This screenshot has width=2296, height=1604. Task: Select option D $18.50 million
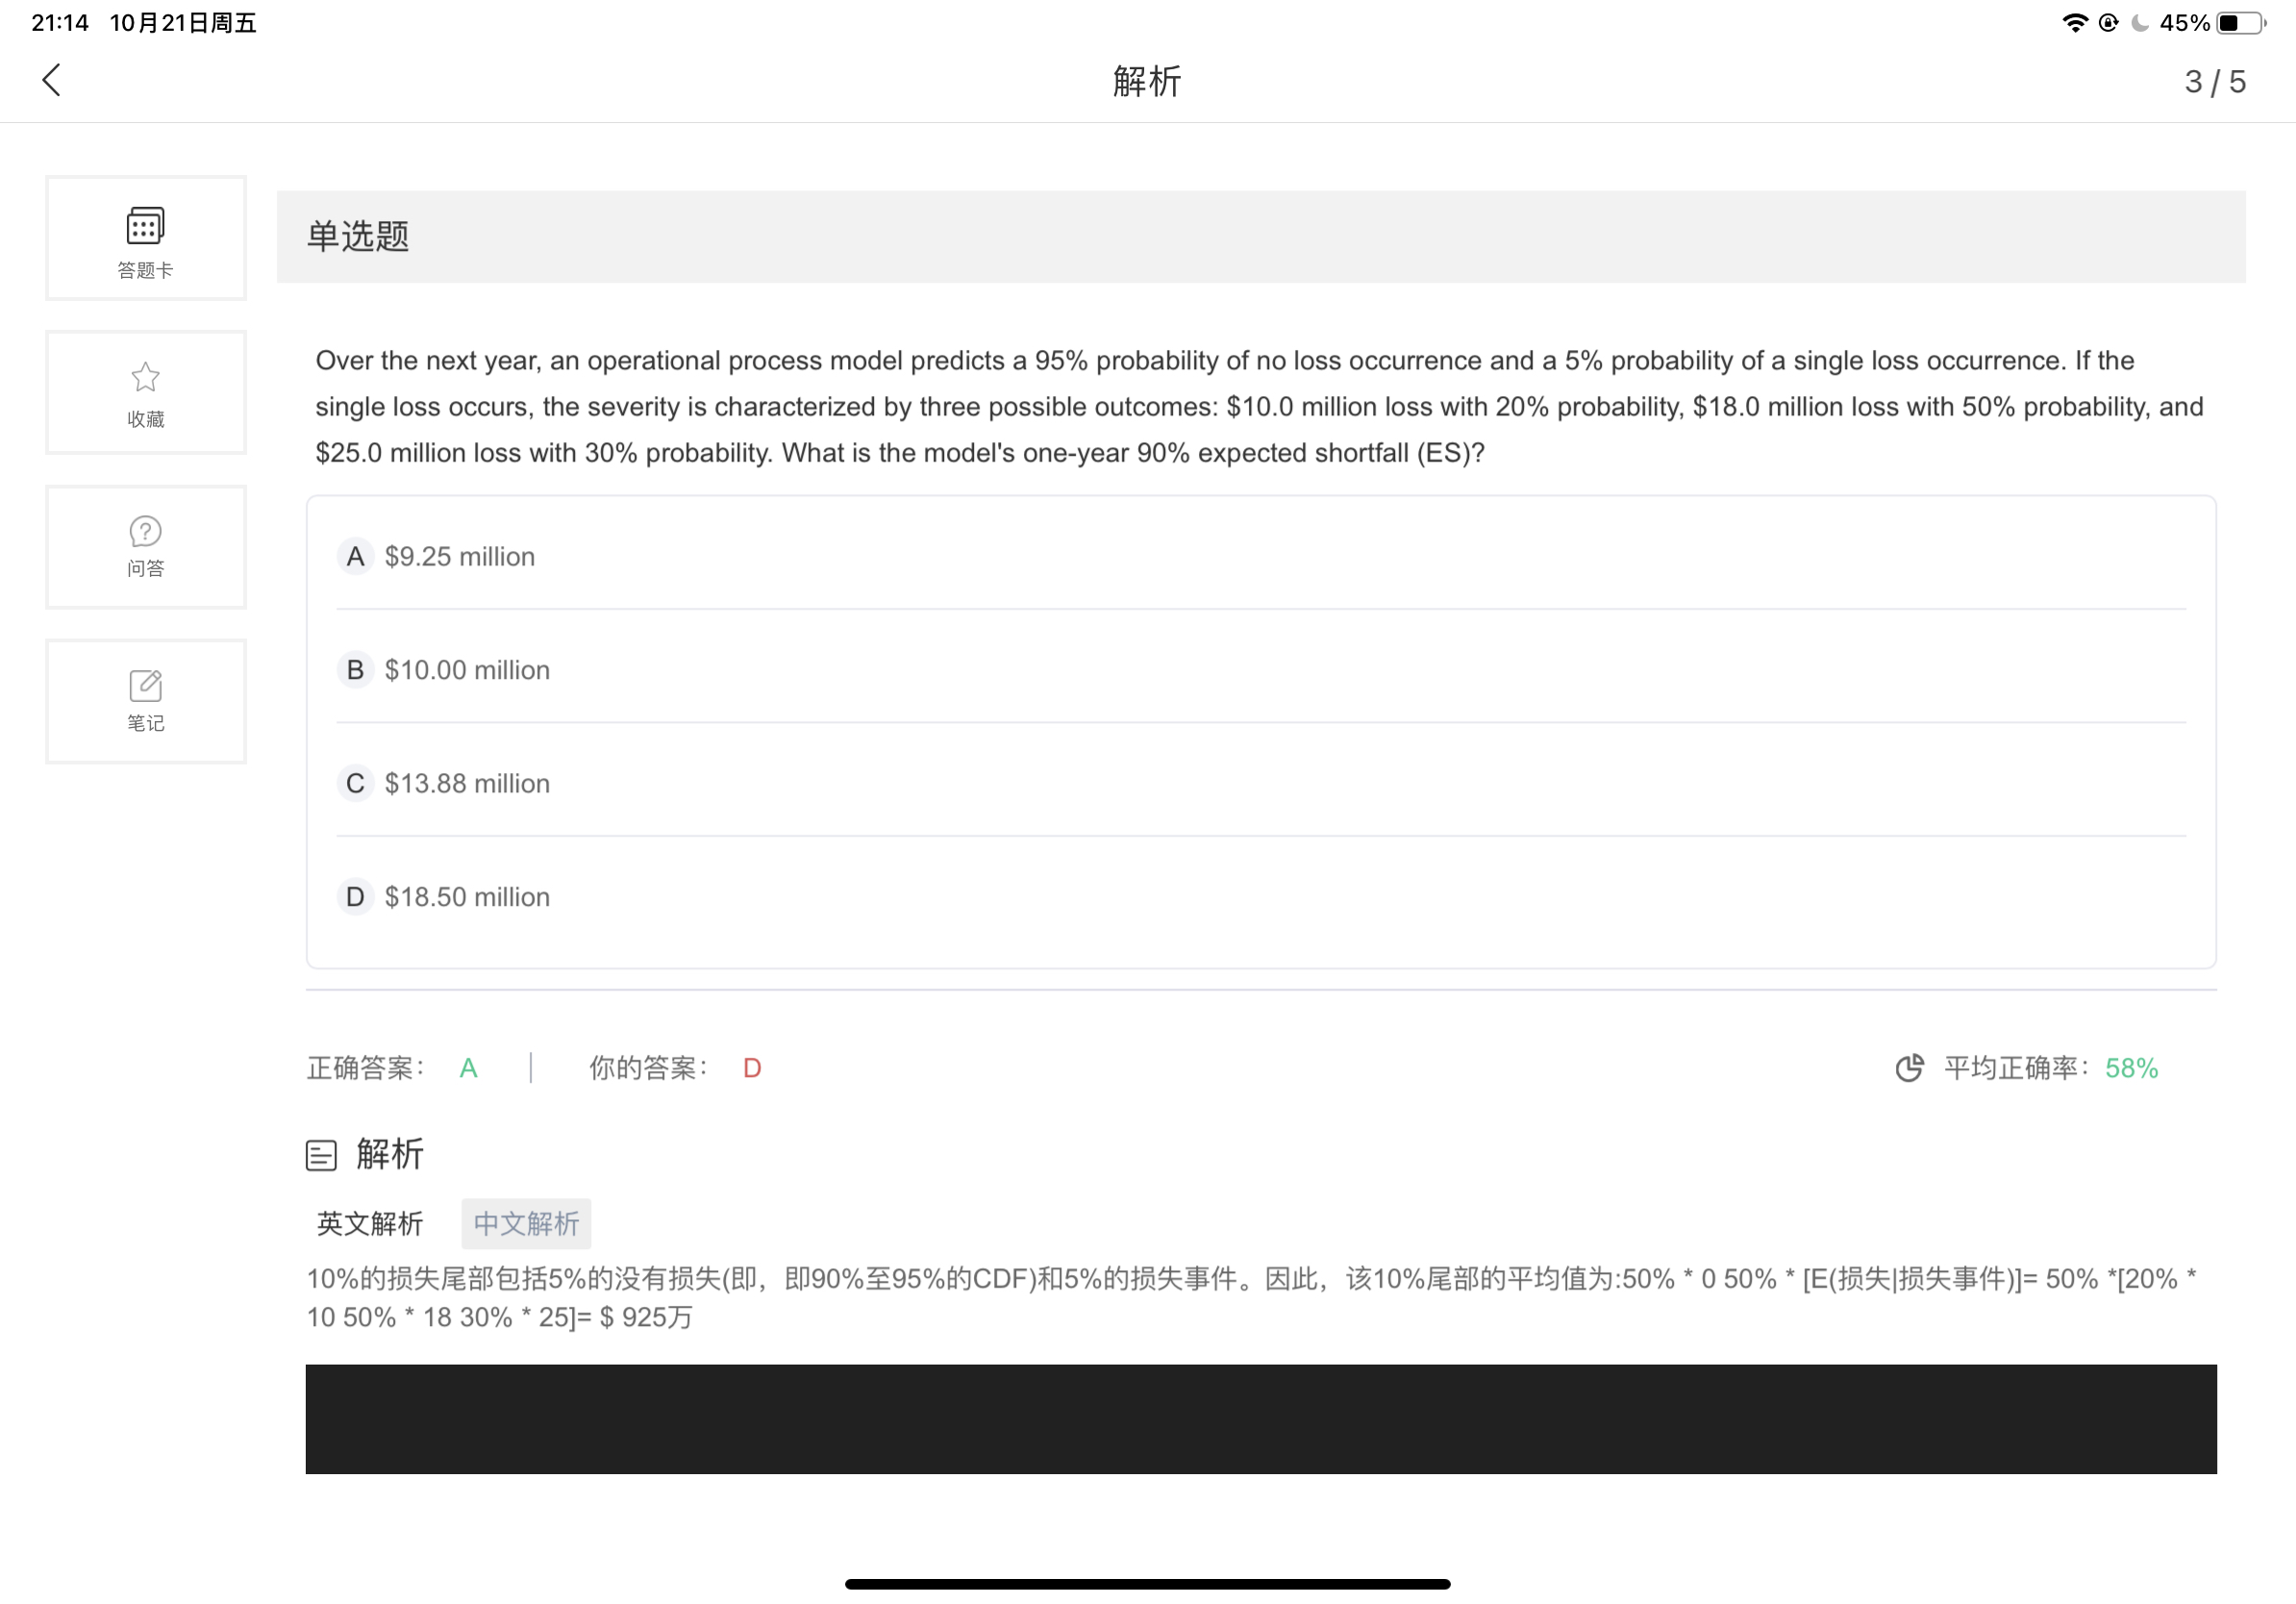pyautogui.click(x=466, y=897)
